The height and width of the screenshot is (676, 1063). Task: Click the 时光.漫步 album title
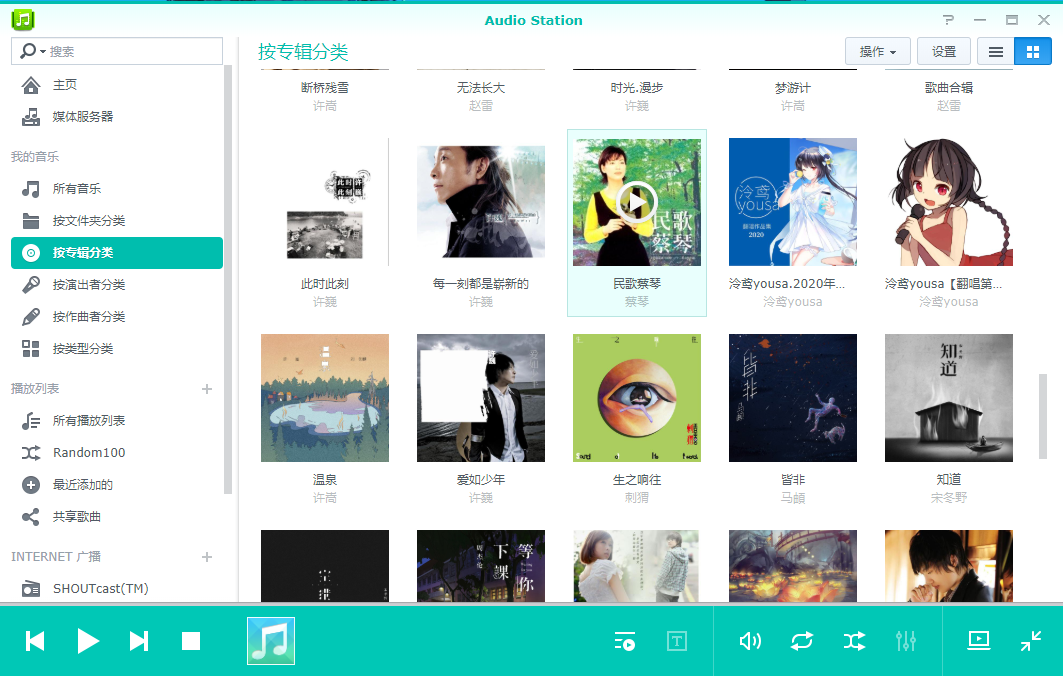637,87
